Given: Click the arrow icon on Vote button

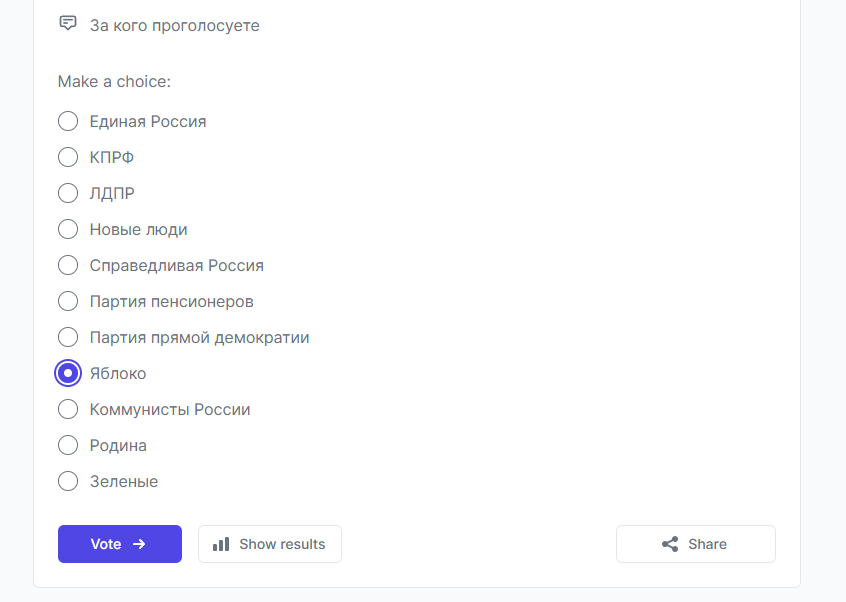Looking at the screenshot, I should 139,544.
